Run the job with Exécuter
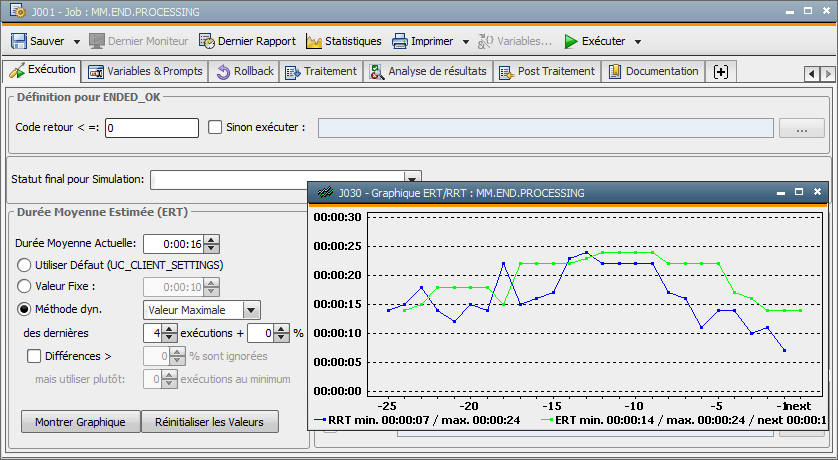 point(593,42)
